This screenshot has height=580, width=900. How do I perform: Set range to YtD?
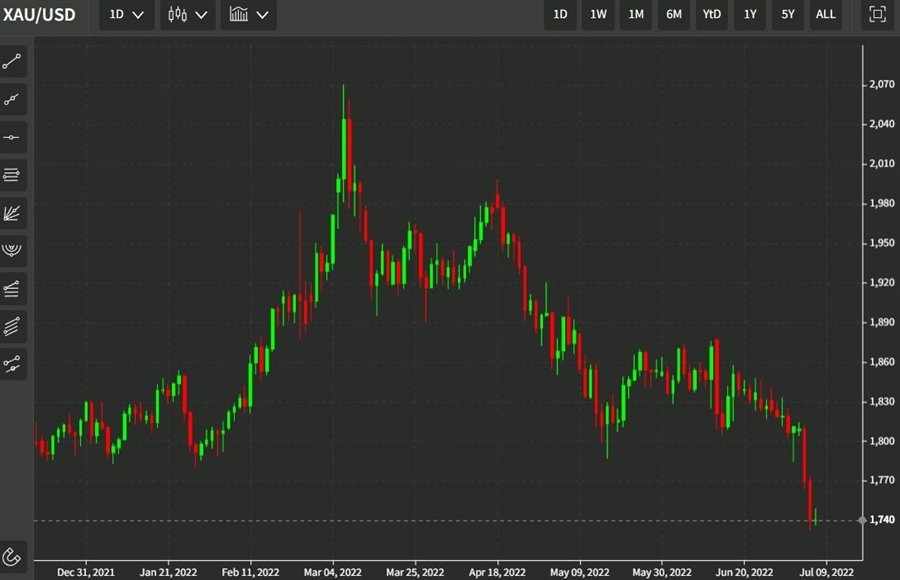coord(712,14)
